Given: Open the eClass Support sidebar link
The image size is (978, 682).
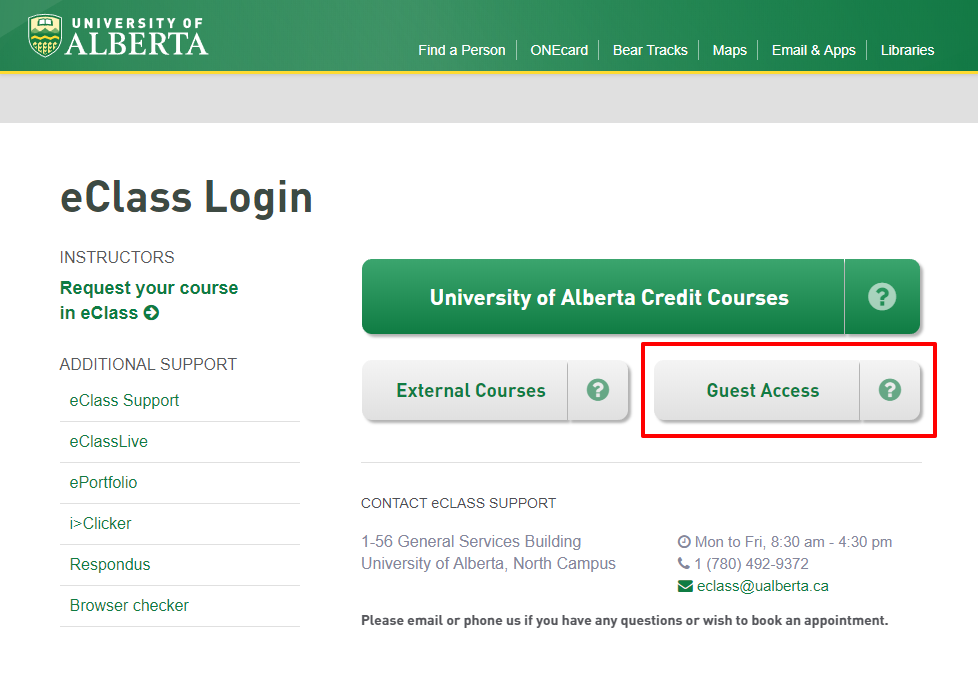Looking at the screenshot, I should pos(124,400).
